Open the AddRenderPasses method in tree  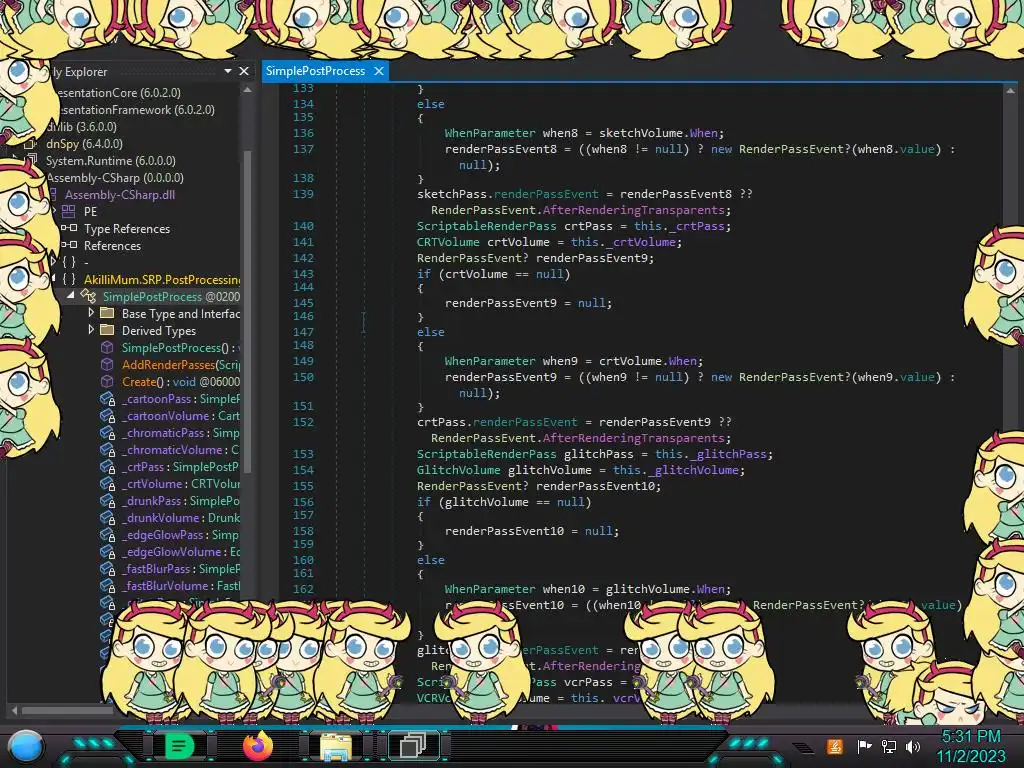tap(181, 364)
